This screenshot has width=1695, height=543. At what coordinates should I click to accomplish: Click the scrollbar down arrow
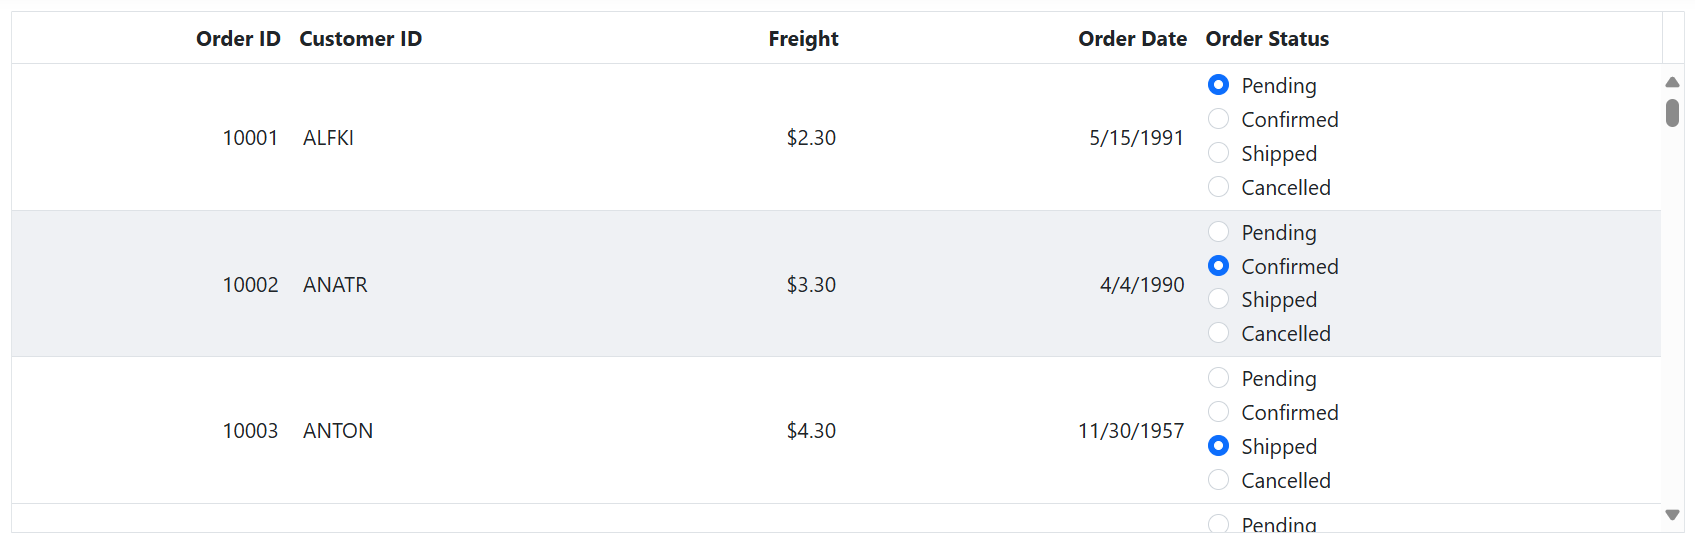tap(1672, 515)
